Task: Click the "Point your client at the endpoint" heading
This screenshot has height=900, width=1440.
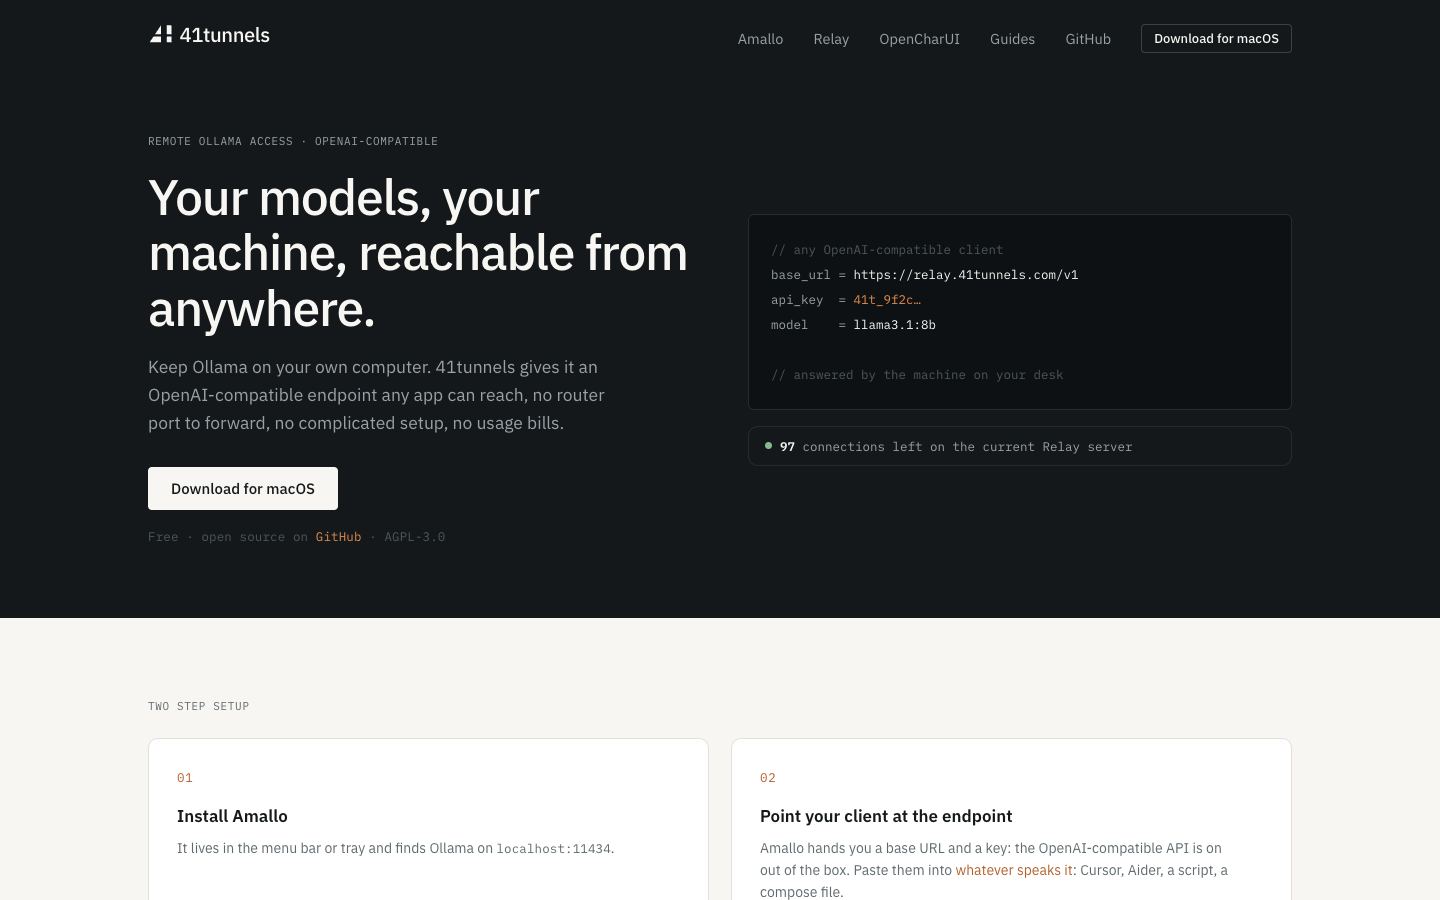Action: pyautogui.click(x=886, y=816)
